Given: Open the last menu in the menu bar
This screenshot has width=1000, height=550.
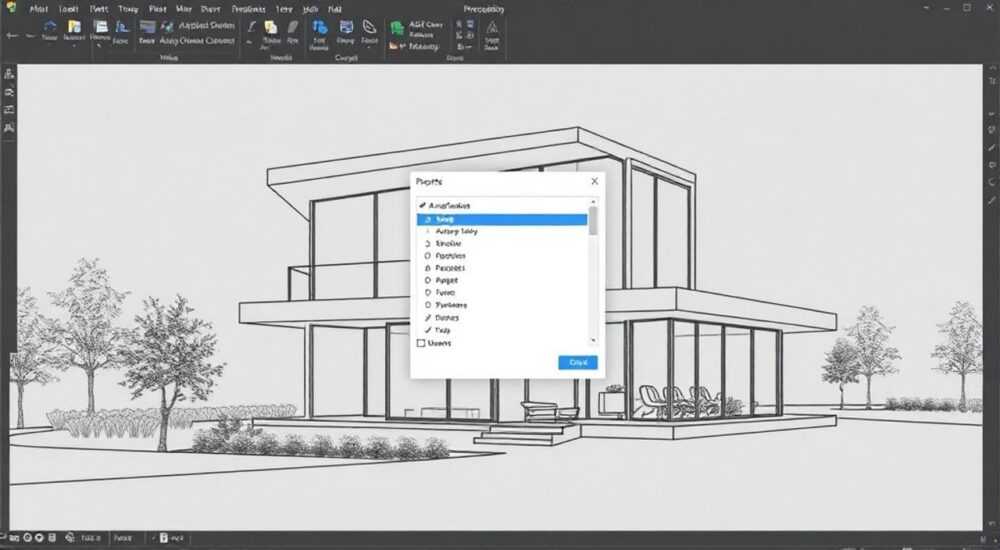Looking at the screenshot, I should point(334,10).
